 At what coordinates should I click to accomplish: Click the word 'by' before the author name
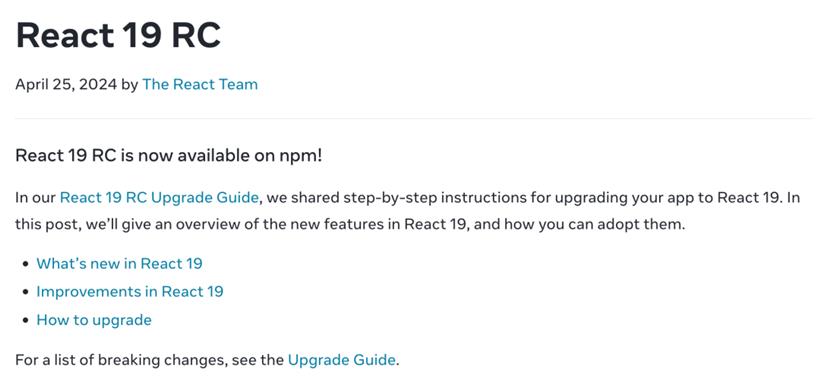[130, 84]
